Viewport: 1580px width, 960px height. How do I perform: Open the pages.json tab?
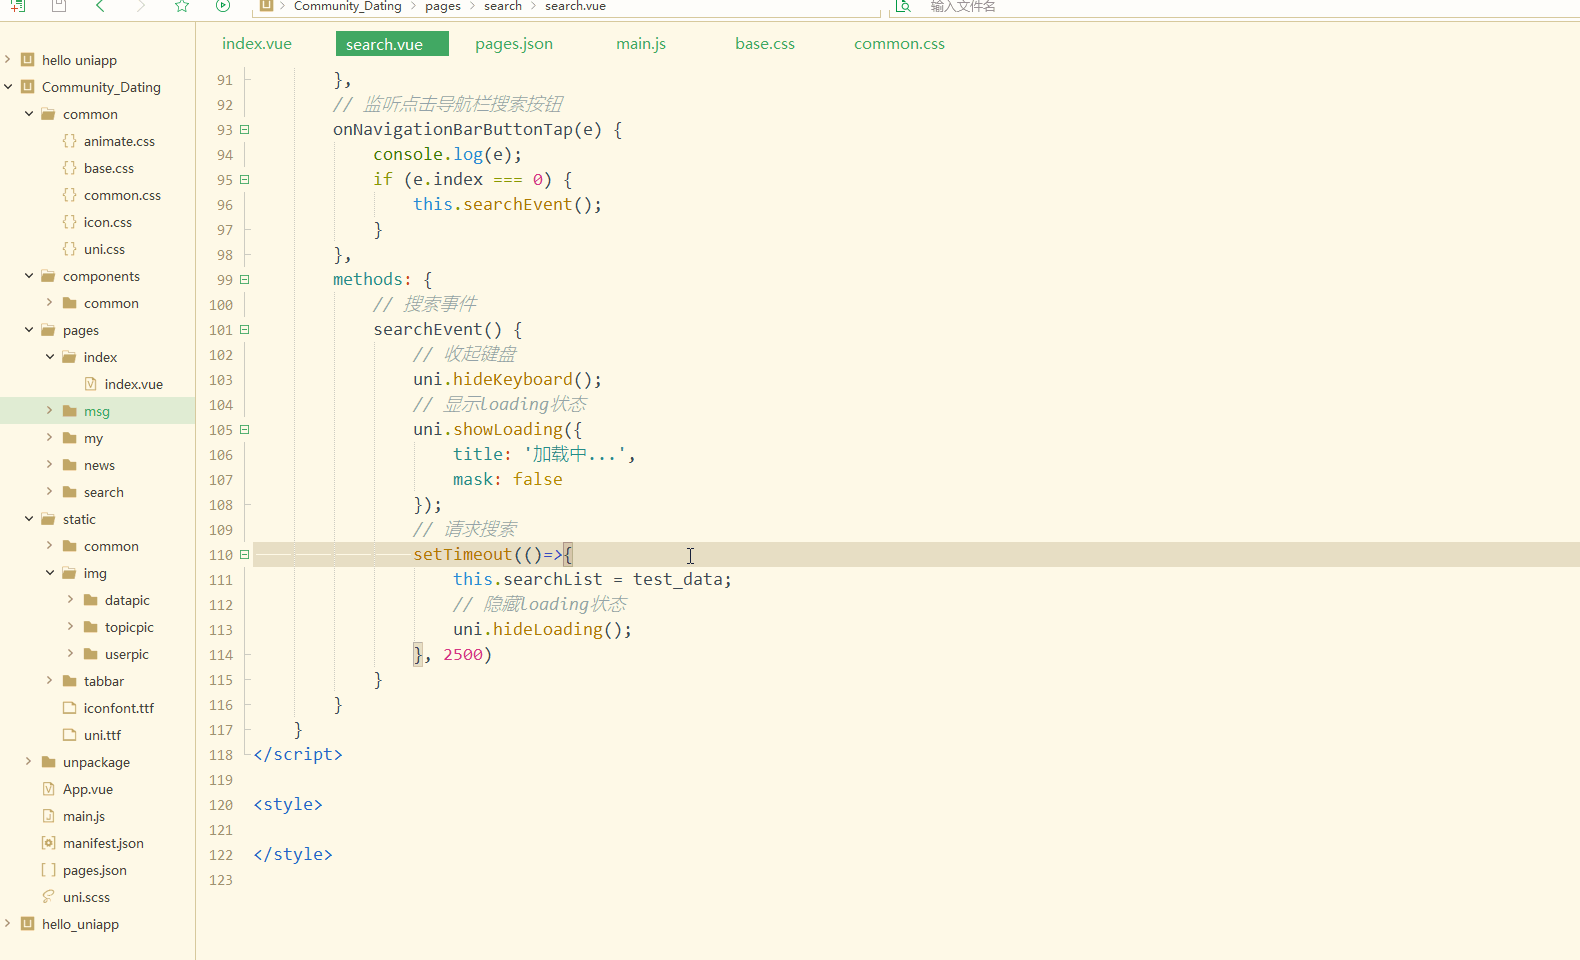click(514, 44)
